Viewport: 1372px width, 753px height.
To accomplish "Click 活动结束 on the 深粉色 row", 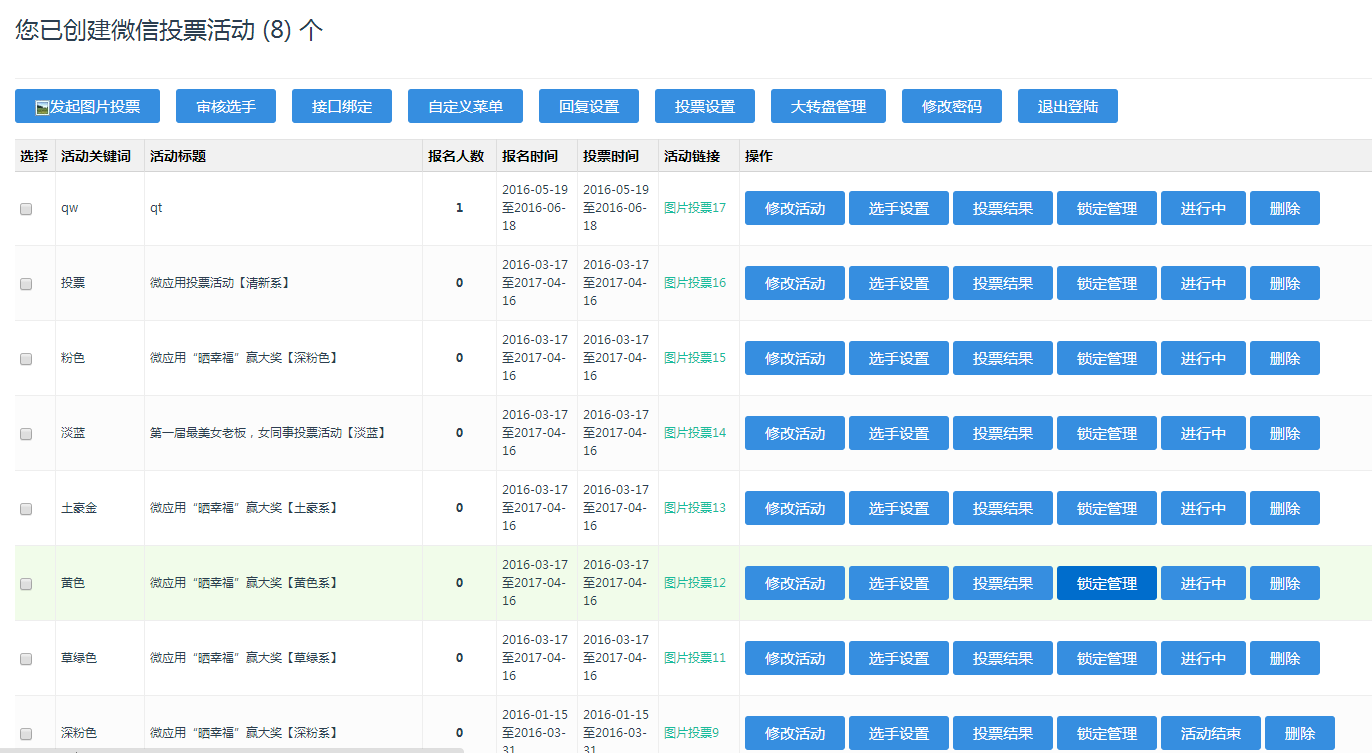I will click(x=1210, y=732).
